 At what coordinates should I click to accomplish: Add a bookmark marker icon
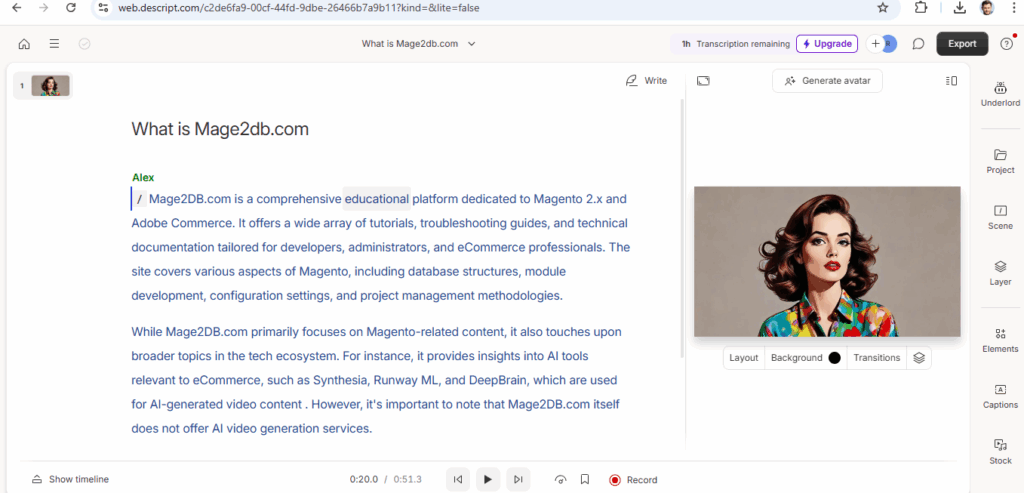[585, 479]
